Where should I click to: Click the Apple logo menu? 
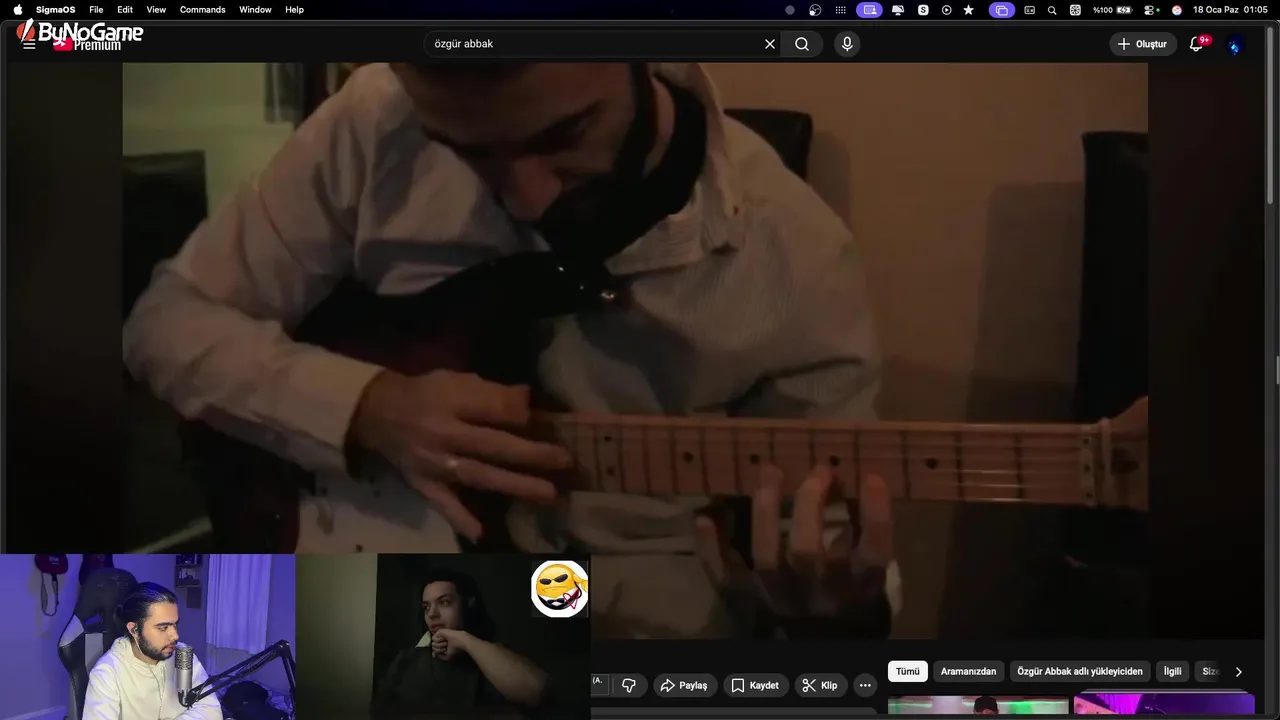pyautogui.click(x=17, y=9)
